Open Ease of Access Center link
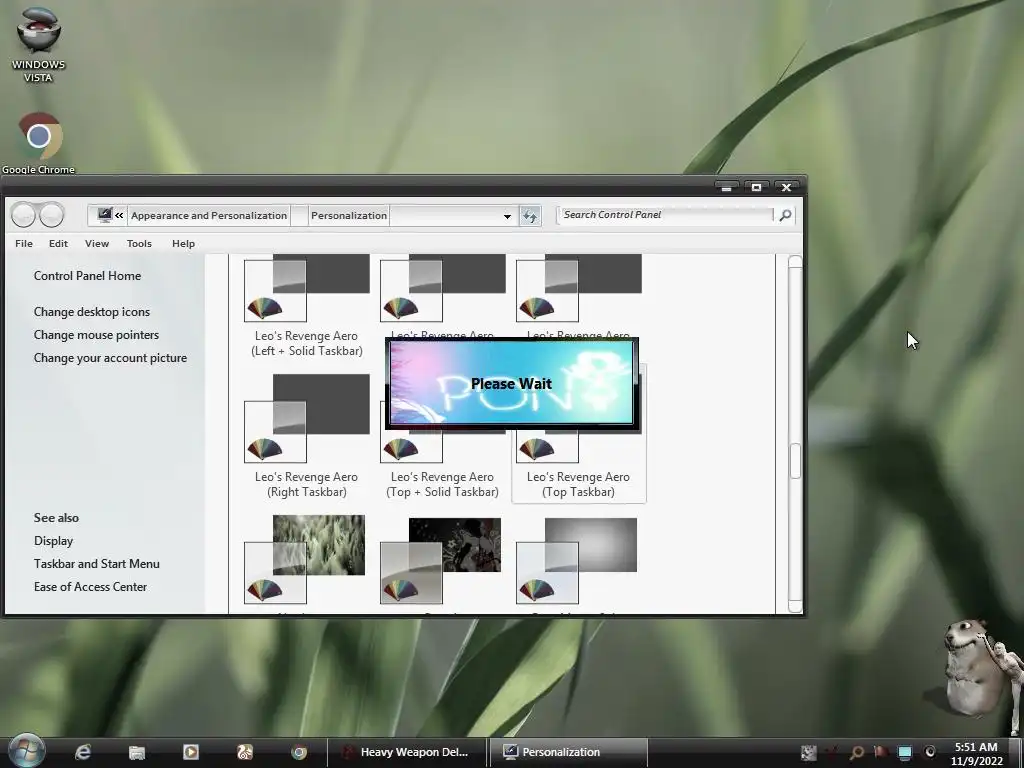Image resolution: width=1024 pixels, height=768 pixels. pyautogui.click(x=91, y=586)
